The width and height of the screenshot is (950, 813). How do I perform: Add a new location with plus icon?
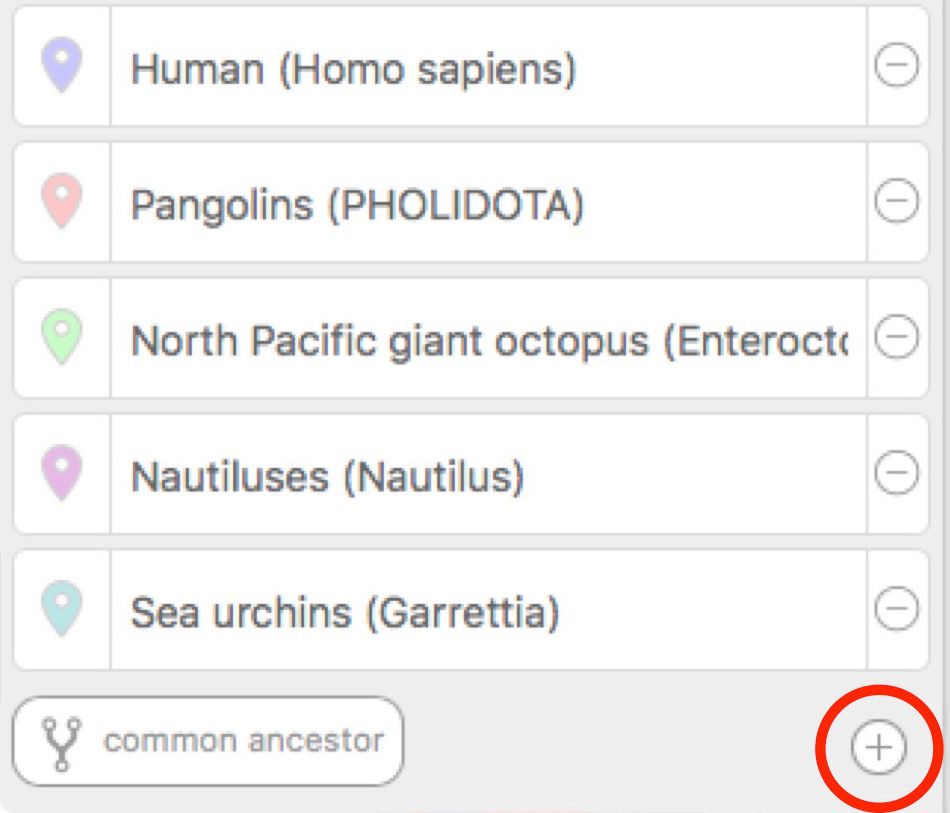tap(879, 748)
